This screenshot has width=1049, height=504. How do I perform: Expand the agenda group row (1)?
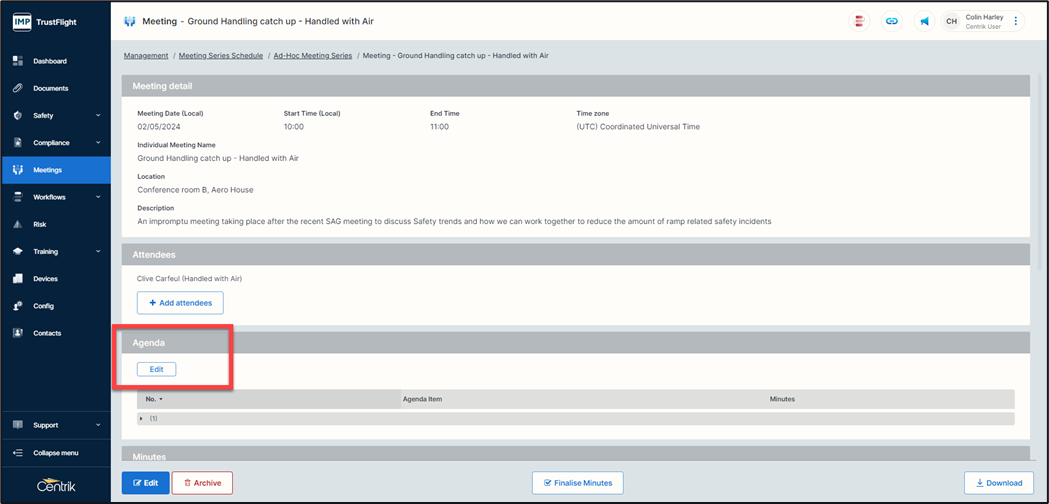(x=142, y=418)
